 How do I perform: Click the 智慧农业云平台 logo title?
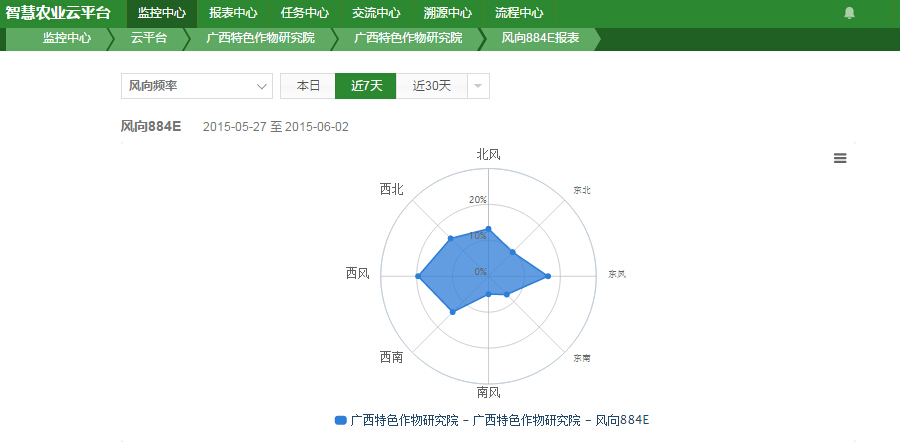58,13
